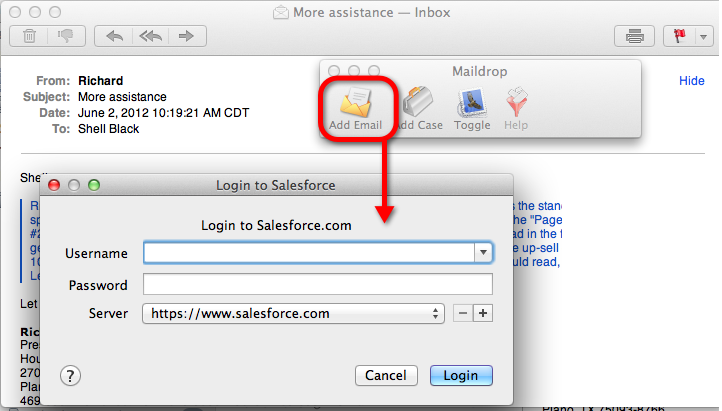Click the trash delete icon in toolbar

tap(29, 36)
